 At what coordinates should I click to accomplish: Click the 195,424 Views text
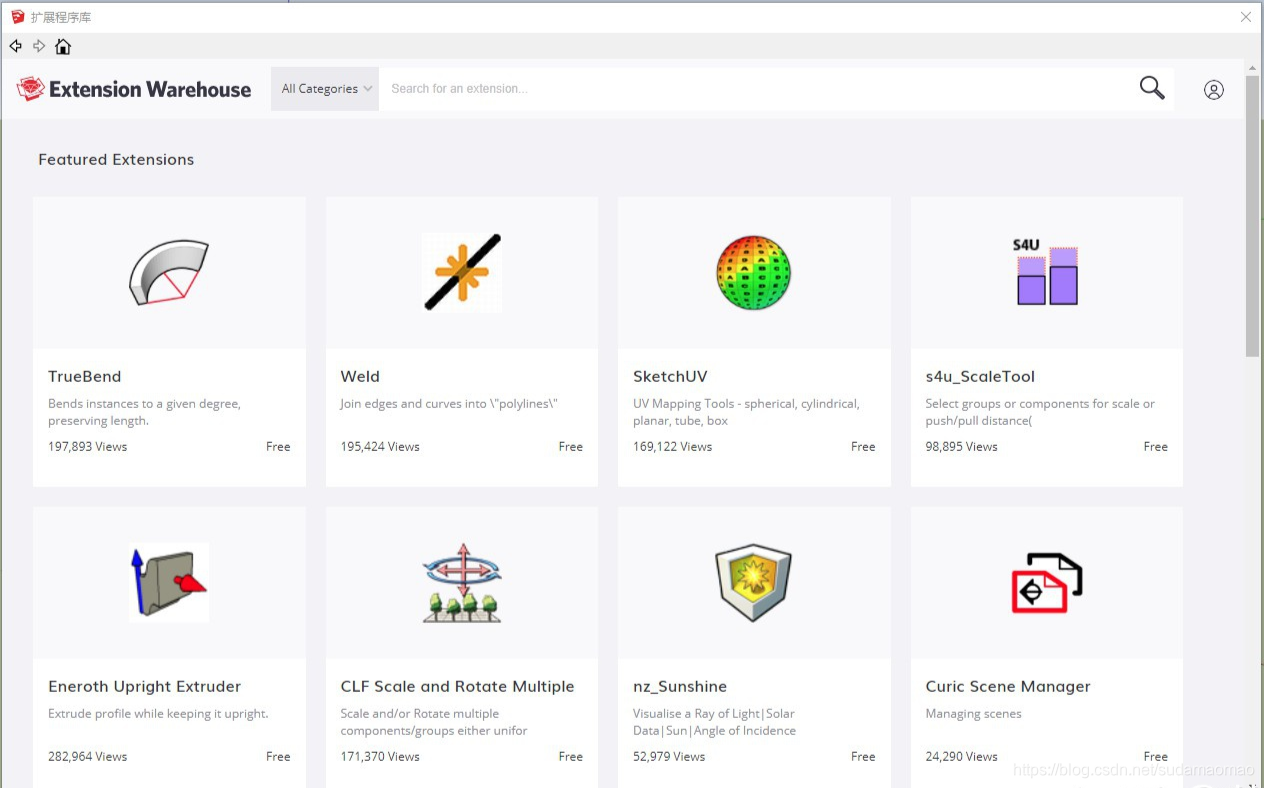point(380,447)
